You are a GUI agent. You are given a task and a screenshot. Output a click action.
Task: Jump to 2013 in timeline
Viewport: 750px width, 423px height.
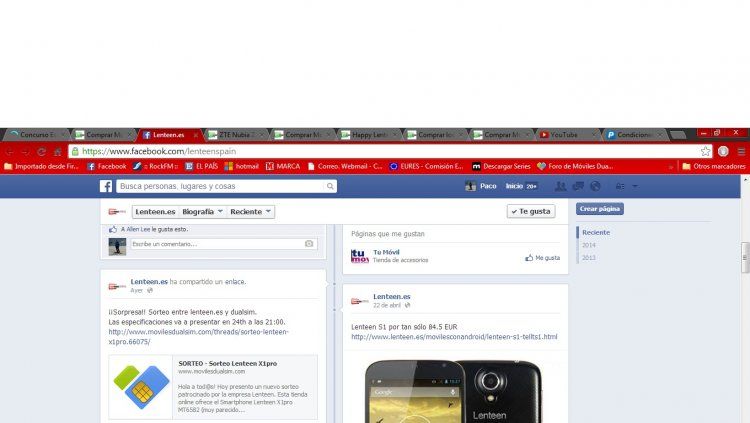[589, 258]
